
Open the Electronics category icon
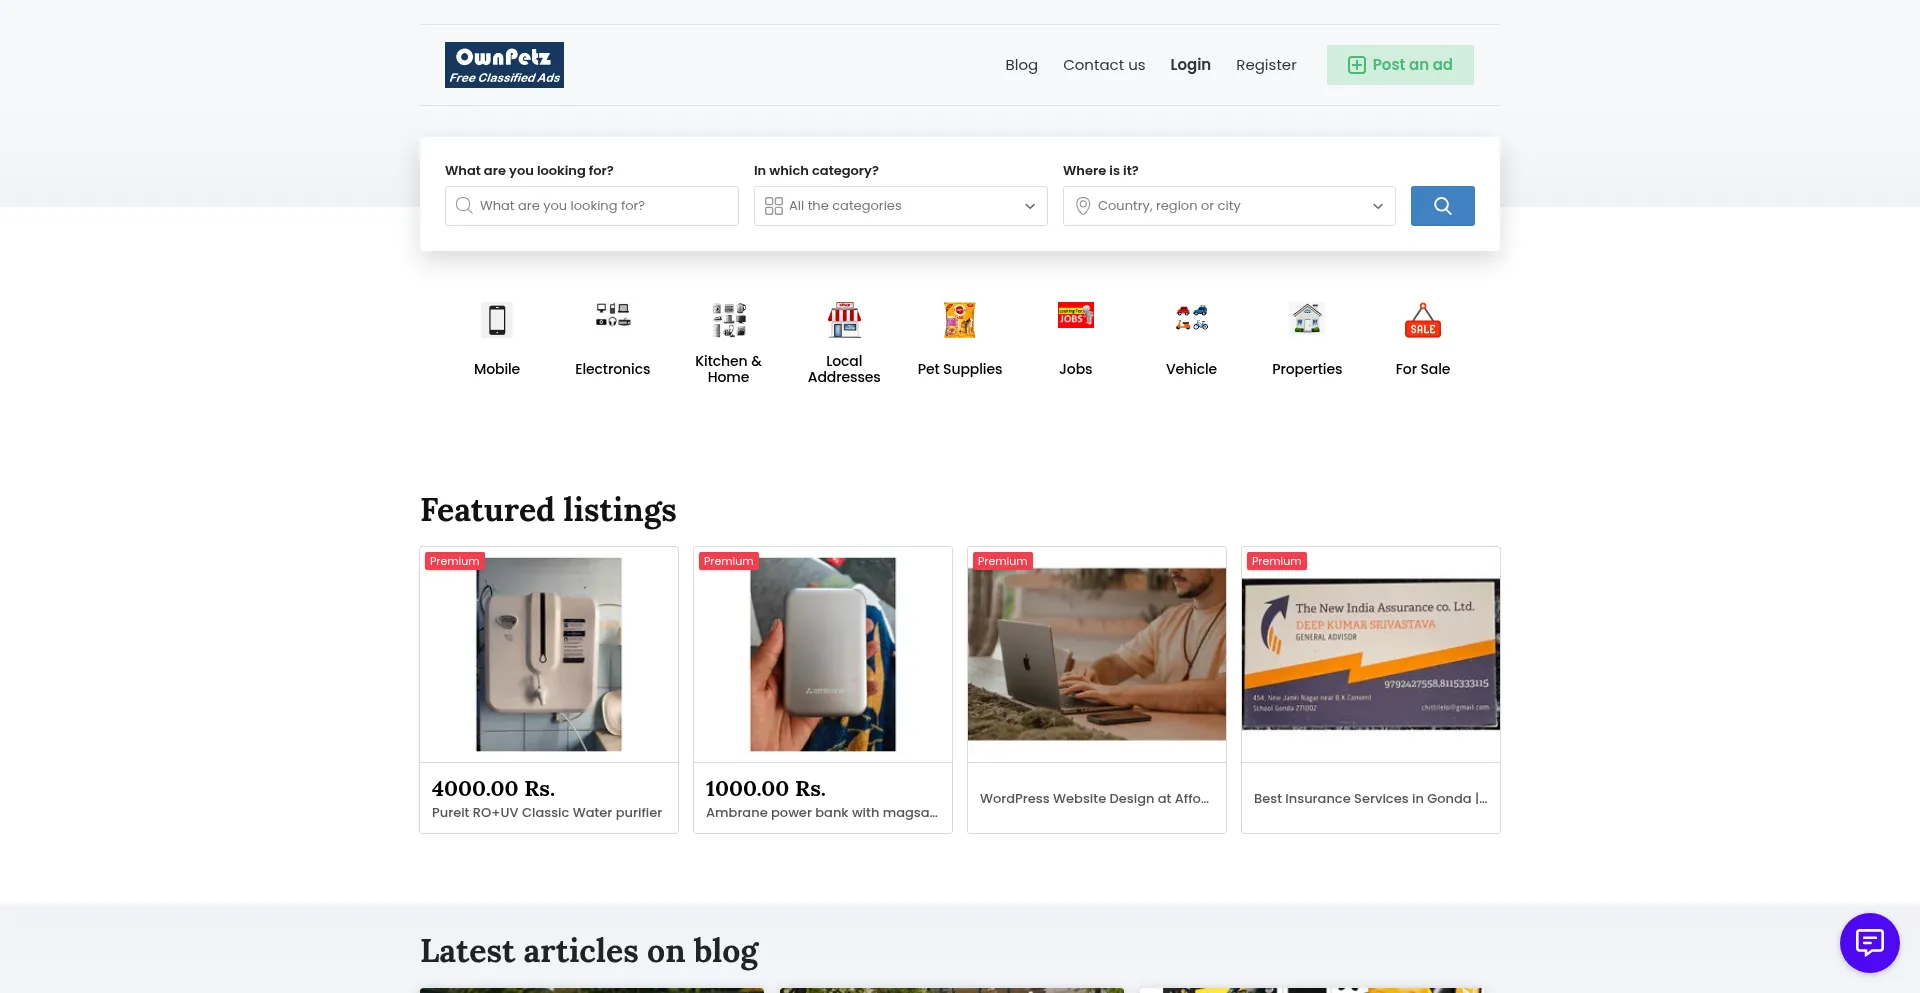tap(613, 315)
